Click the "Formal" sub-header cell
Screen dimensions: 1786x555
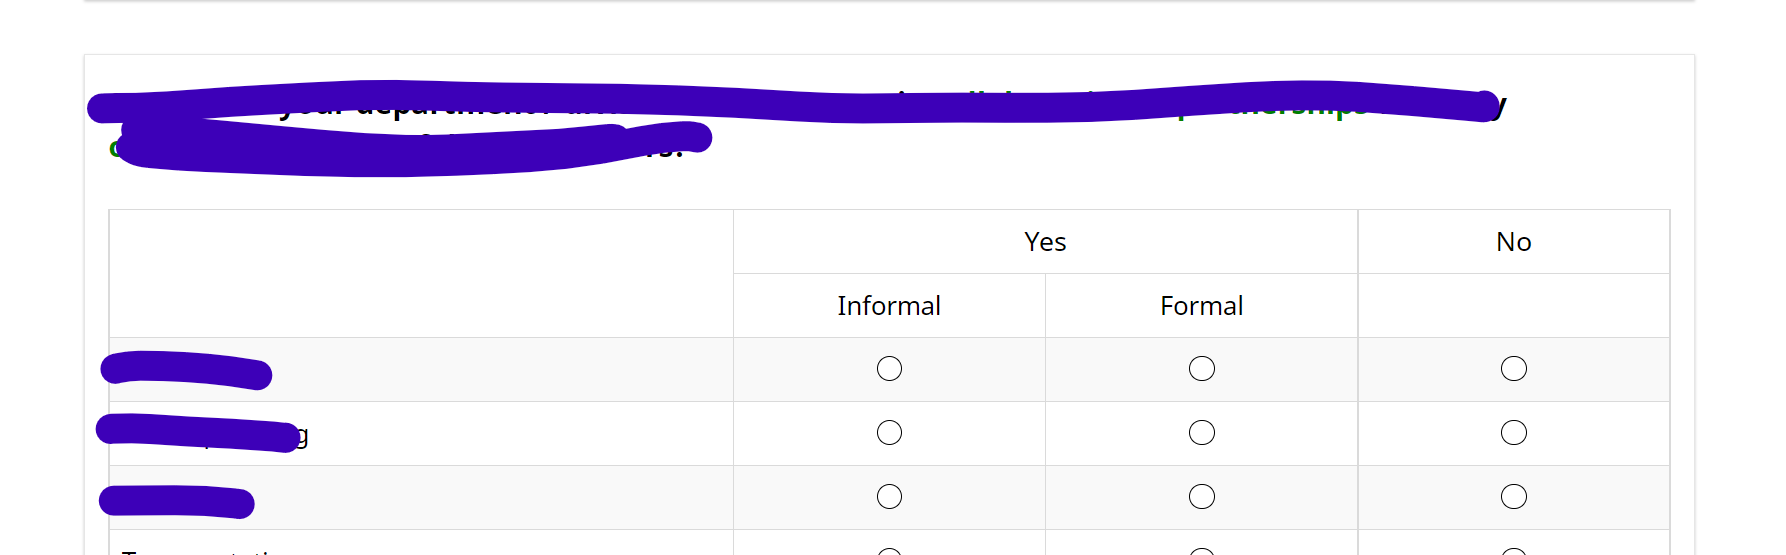coord(1201,306)
